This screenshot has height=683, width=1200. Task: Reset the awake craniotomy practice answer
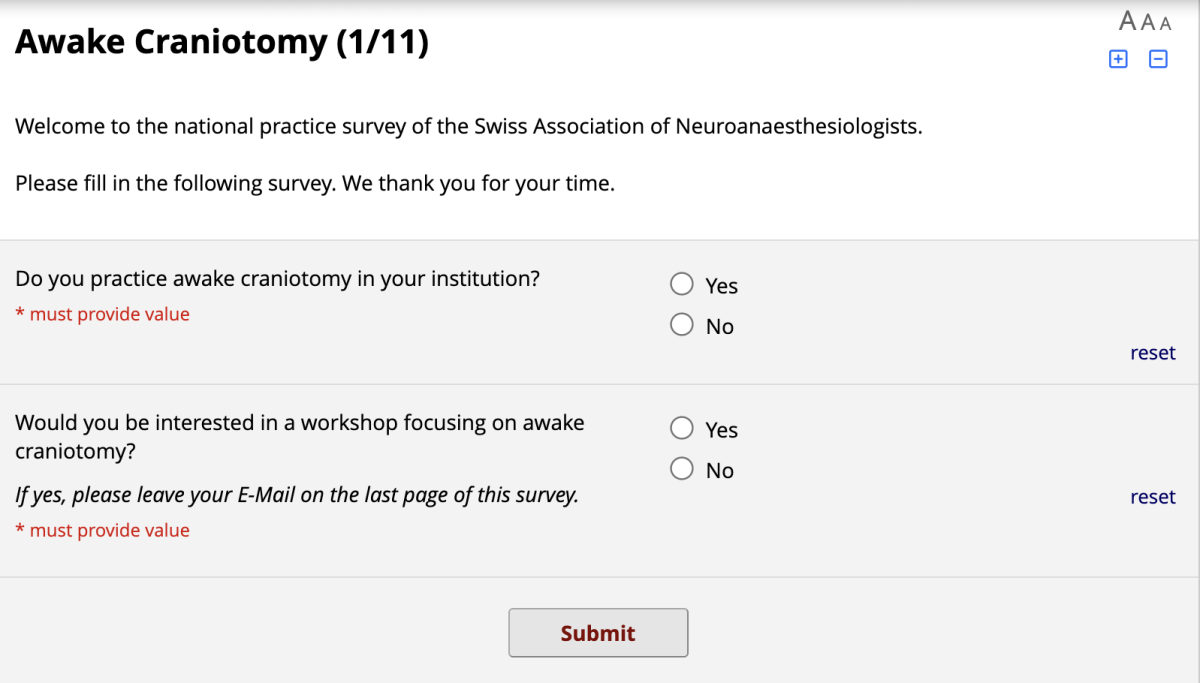[x=1152, y=353]
